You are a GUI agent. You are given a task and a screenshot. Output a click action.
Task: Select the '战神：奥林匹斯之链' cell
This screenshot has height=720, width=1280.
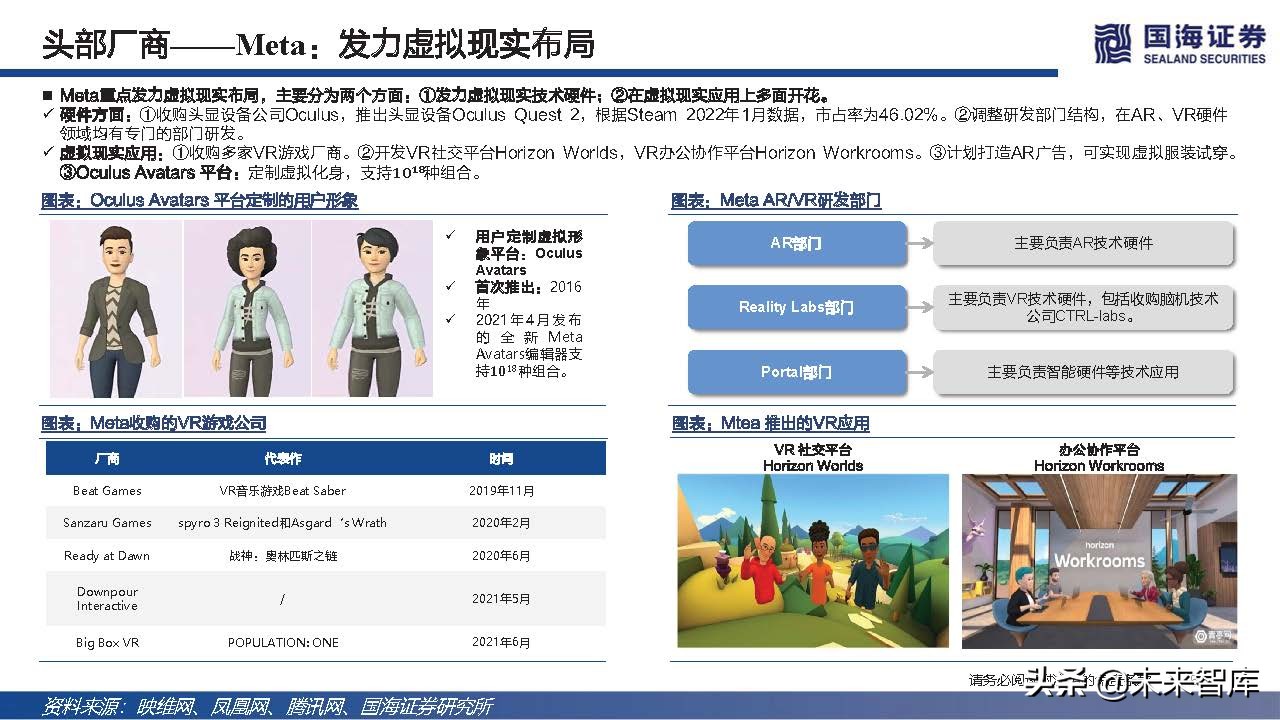click(283, 556)
